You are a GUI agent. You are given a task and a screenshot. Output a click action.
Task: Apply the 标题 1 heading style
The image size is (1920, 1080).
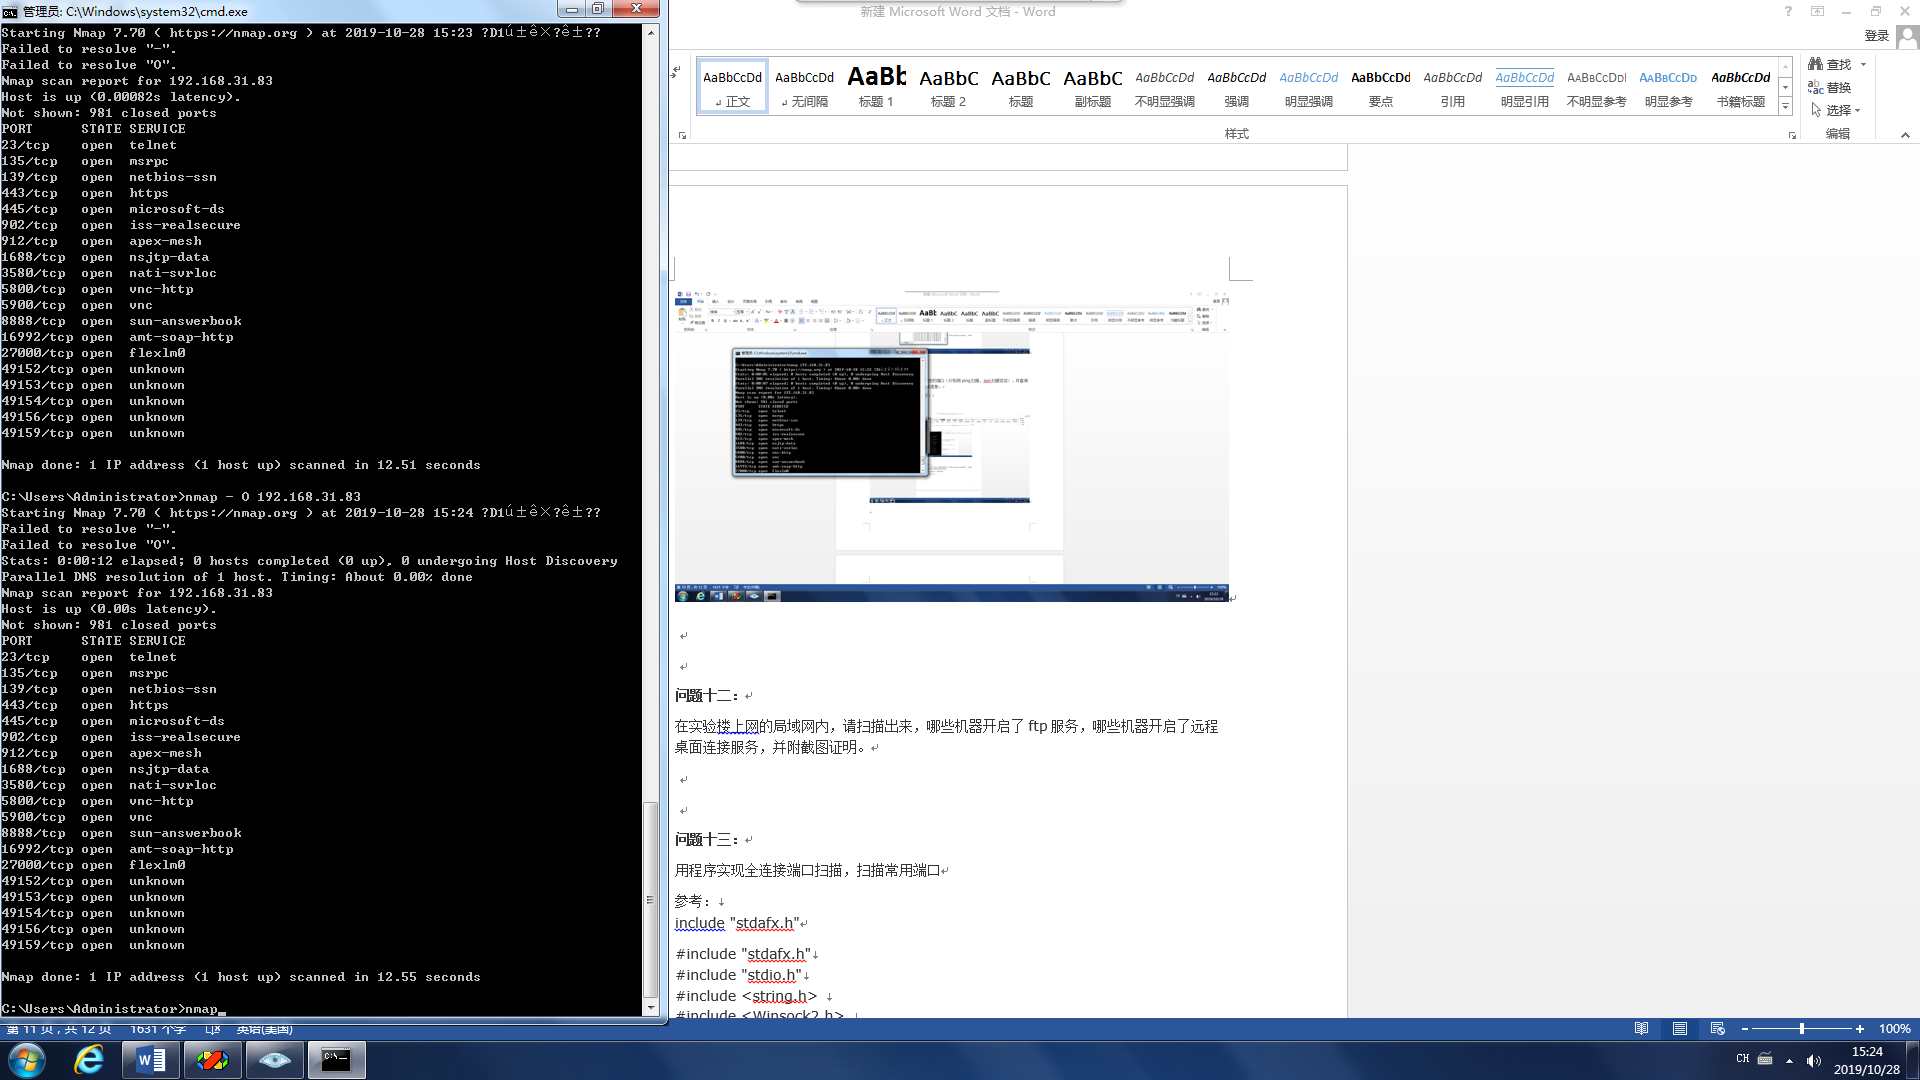pos(876,87)
